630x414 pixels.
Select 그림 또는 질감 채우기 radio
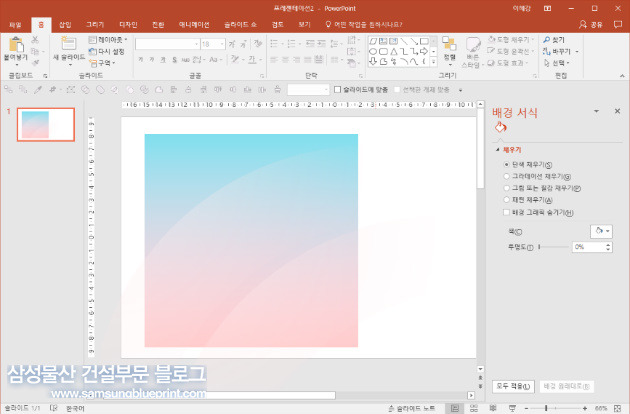[506, 188]
